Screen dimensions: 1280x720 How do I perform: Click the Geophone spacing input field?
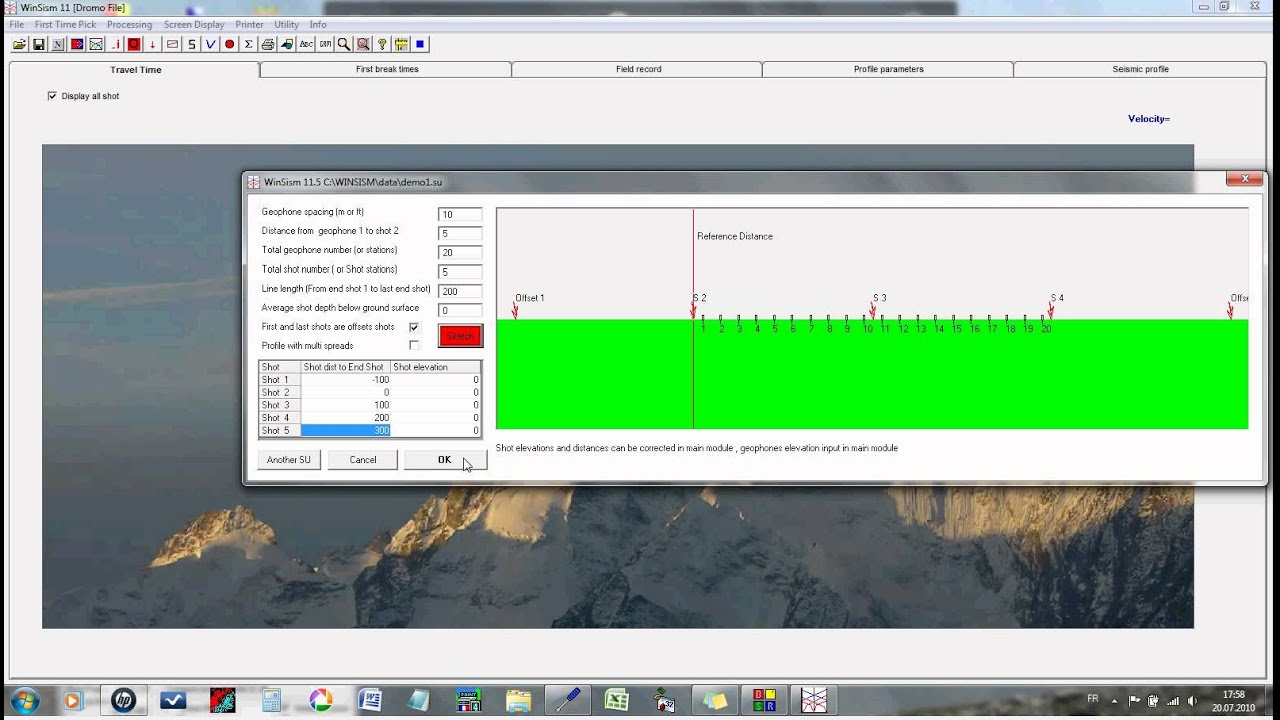(460, 214)
